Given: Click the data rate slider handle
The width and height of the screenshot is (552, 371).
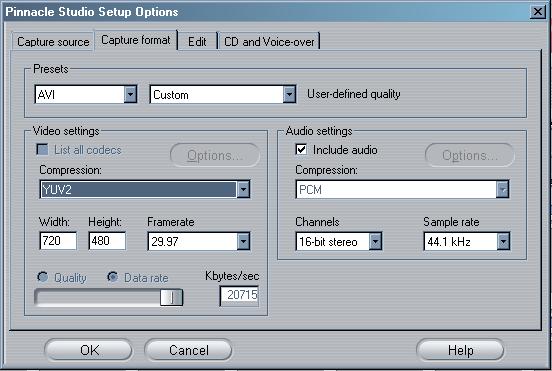Looking at the screenshot, I should point(171,297).
